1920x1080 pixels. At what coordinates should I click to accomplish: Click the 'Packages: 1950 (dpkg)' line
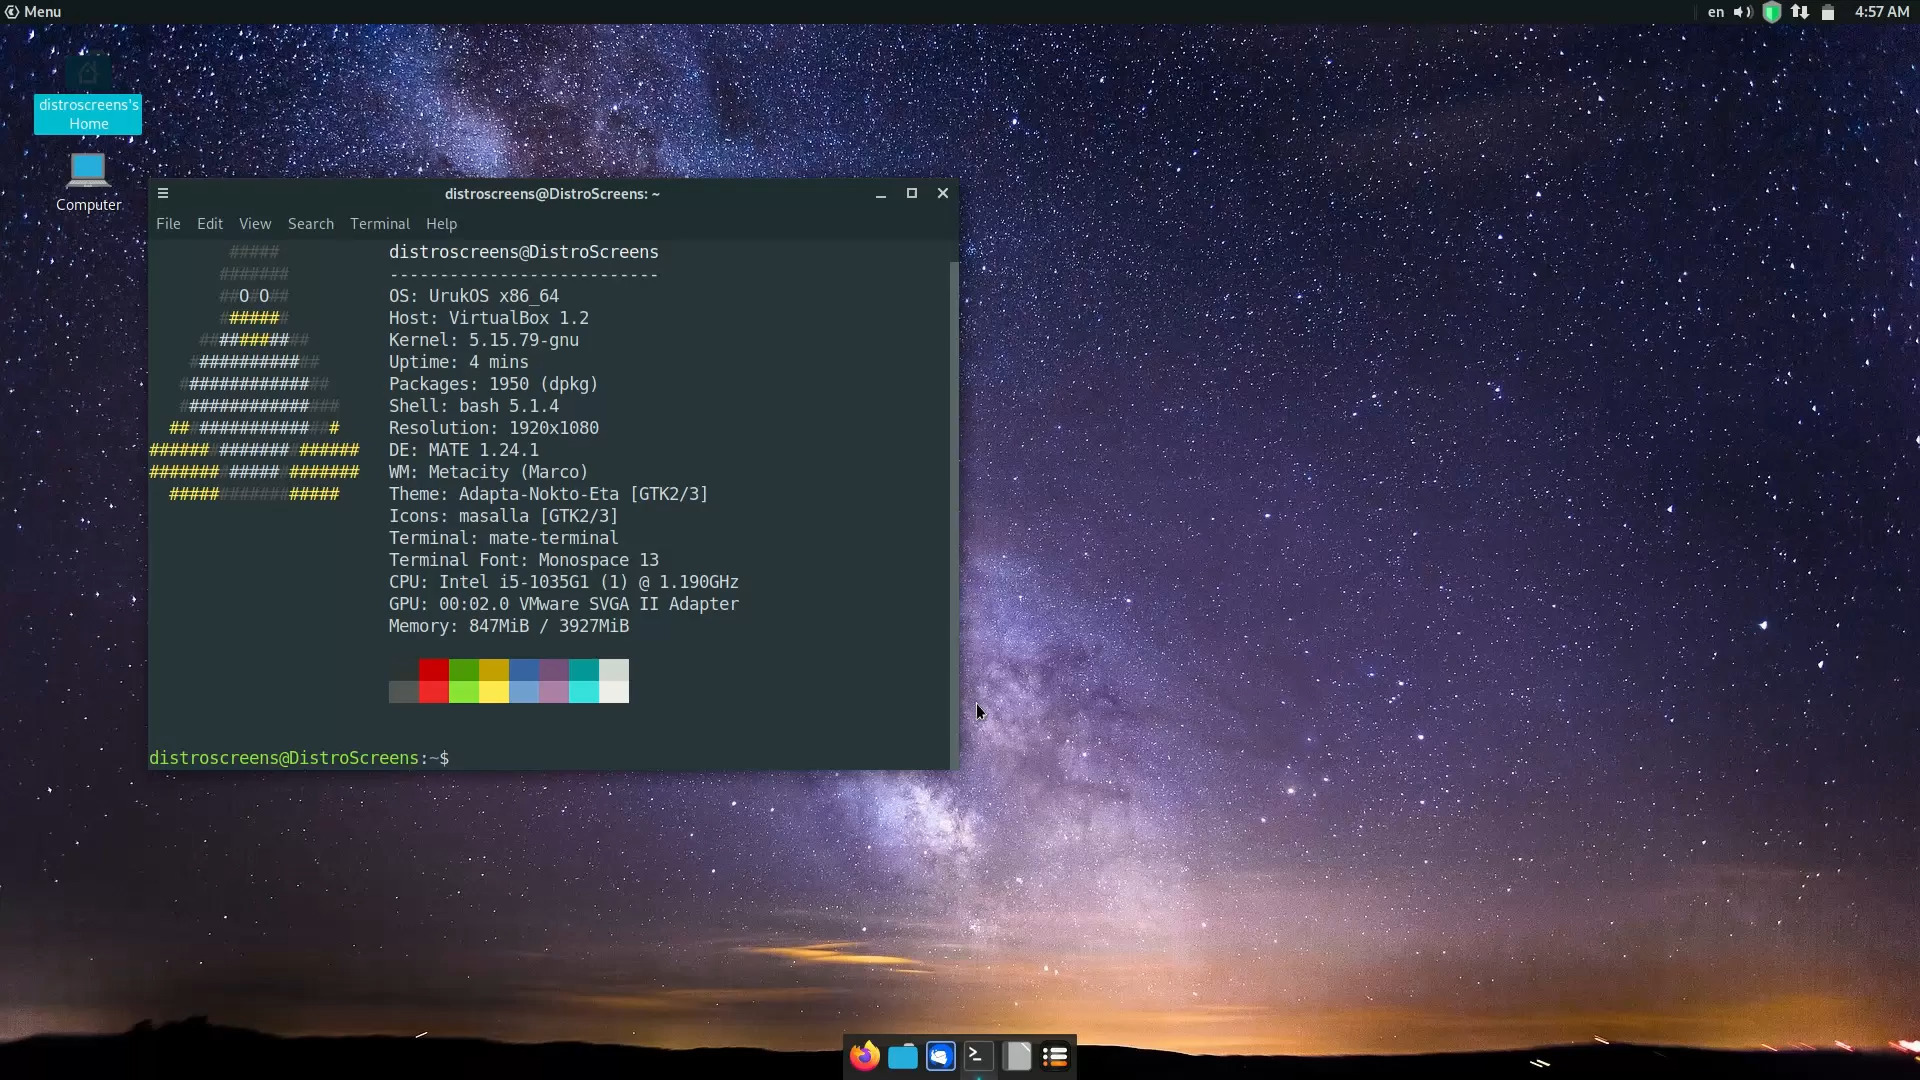494,384
